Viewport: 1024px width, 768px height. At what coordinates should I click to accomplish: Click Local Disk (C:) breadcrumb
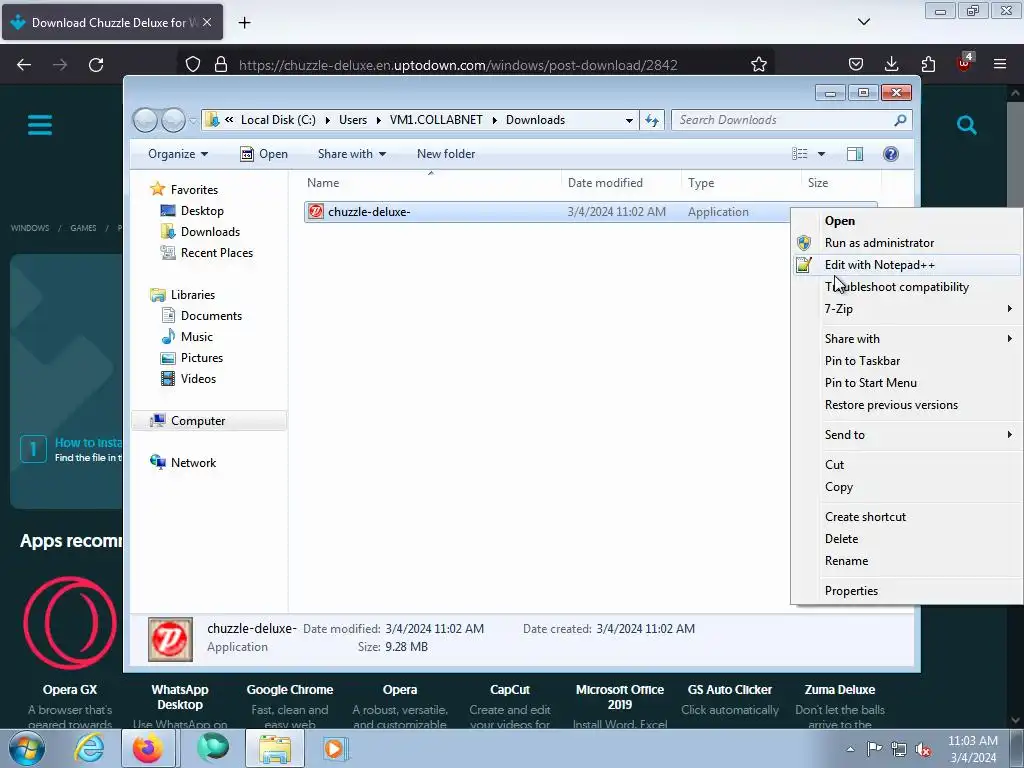[x=278, y=120]
